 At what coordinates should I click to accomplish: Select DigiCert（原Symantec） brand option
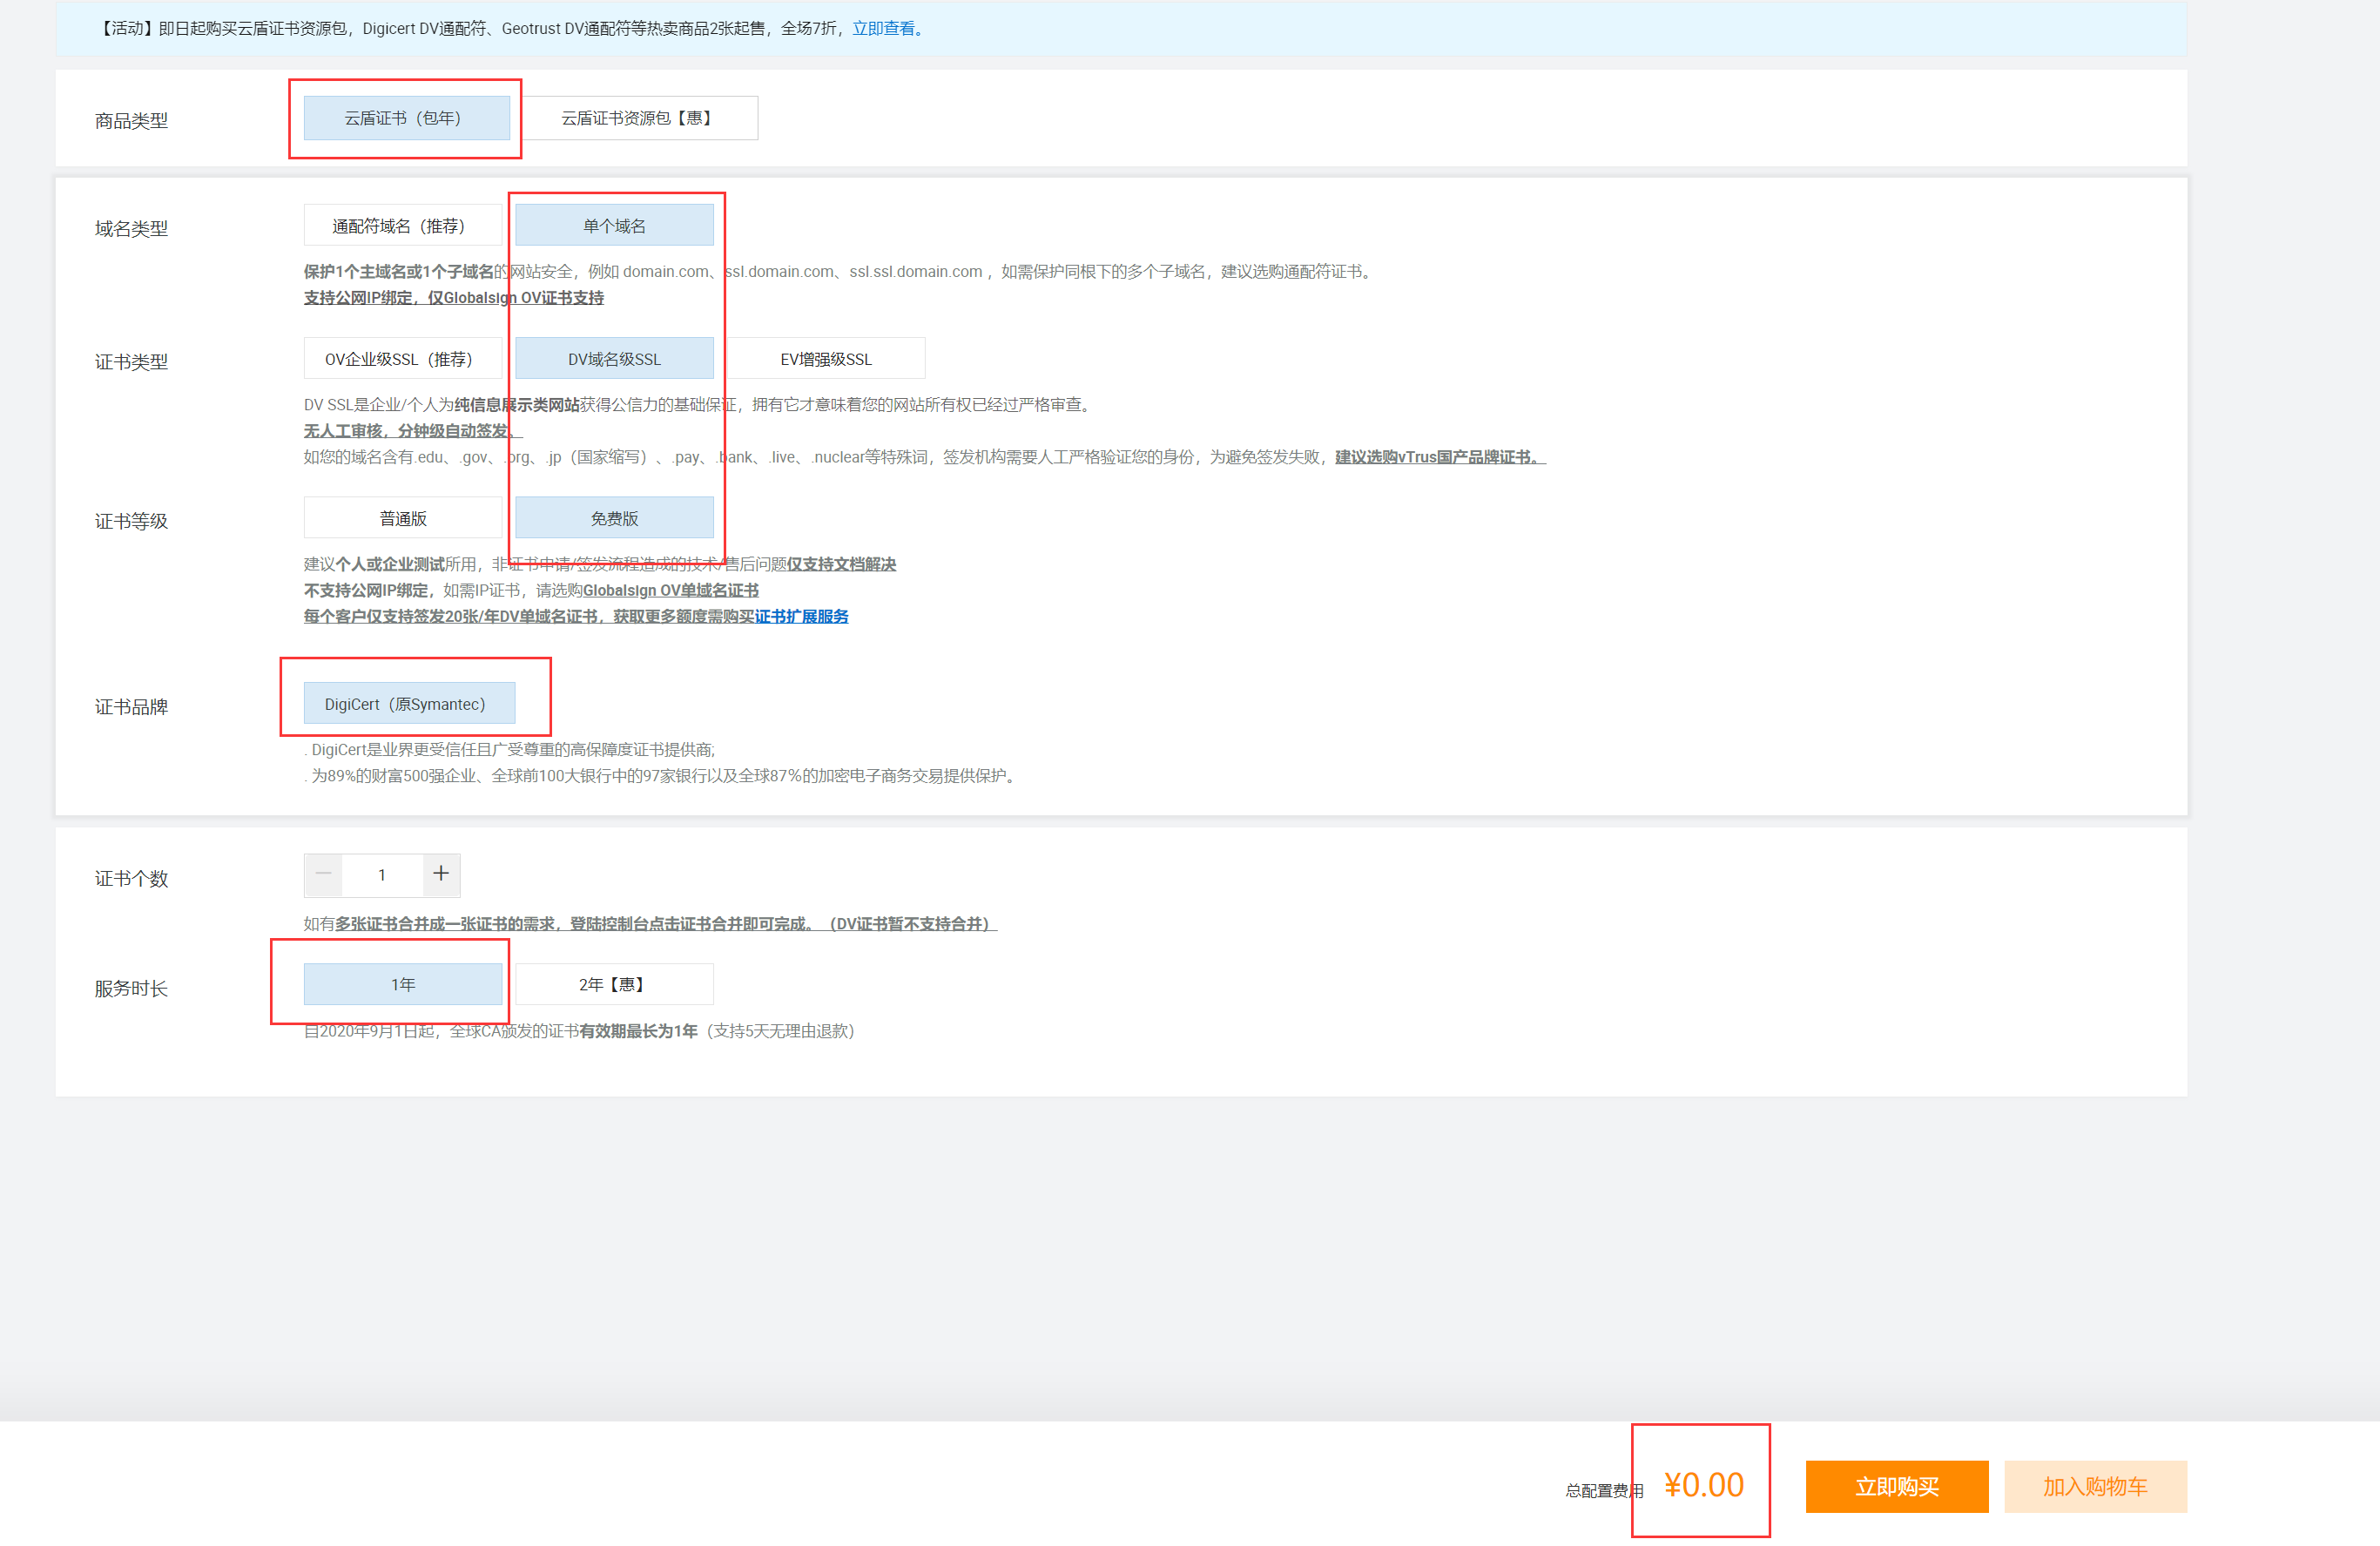pyautogui.click(x=408, y=704)
